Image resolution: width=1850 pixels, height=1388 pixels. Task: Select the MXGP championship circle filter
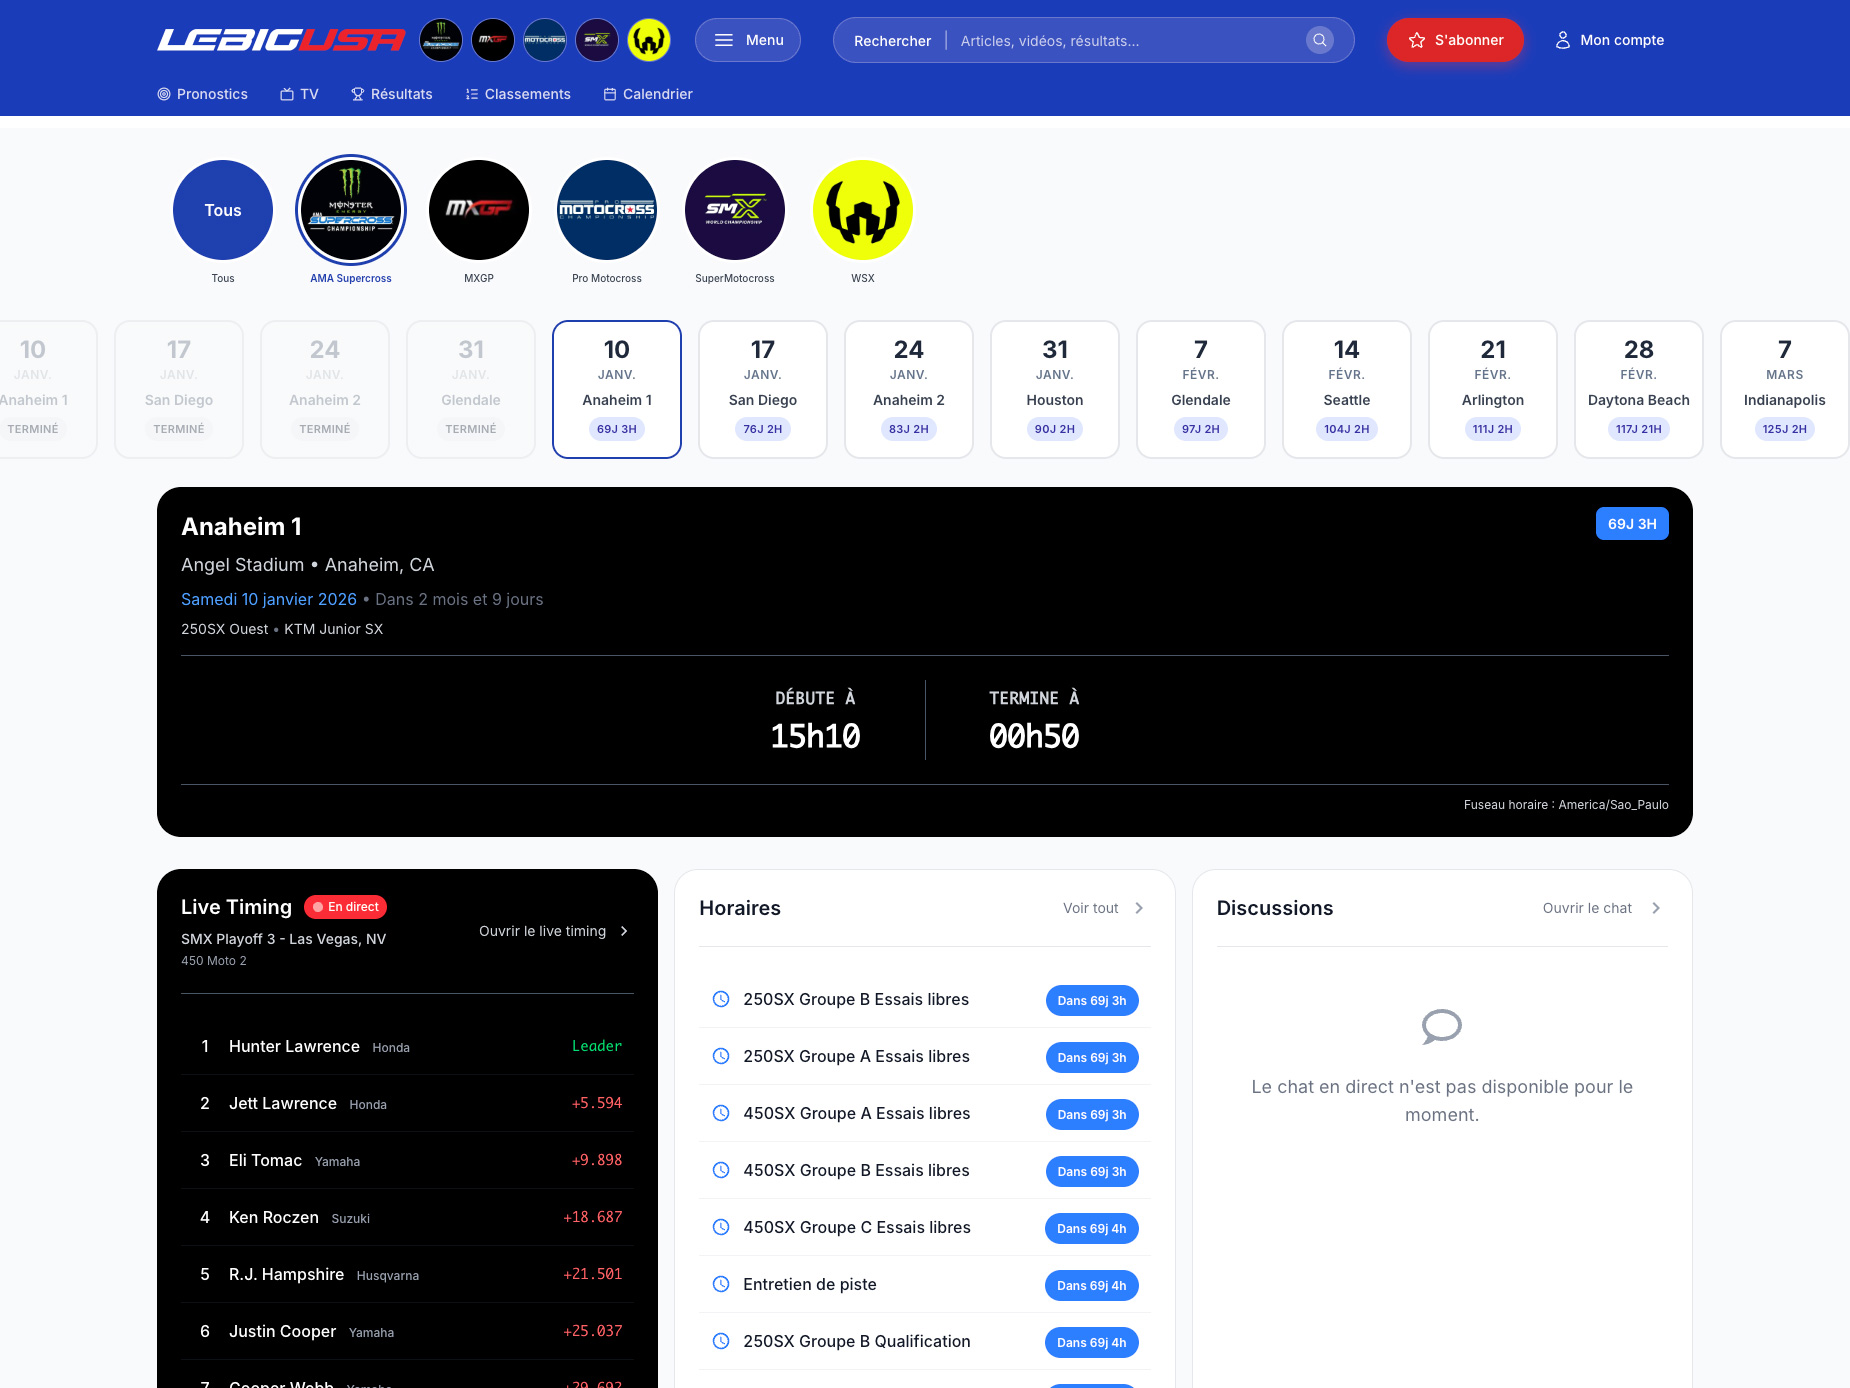click(479, 210)
